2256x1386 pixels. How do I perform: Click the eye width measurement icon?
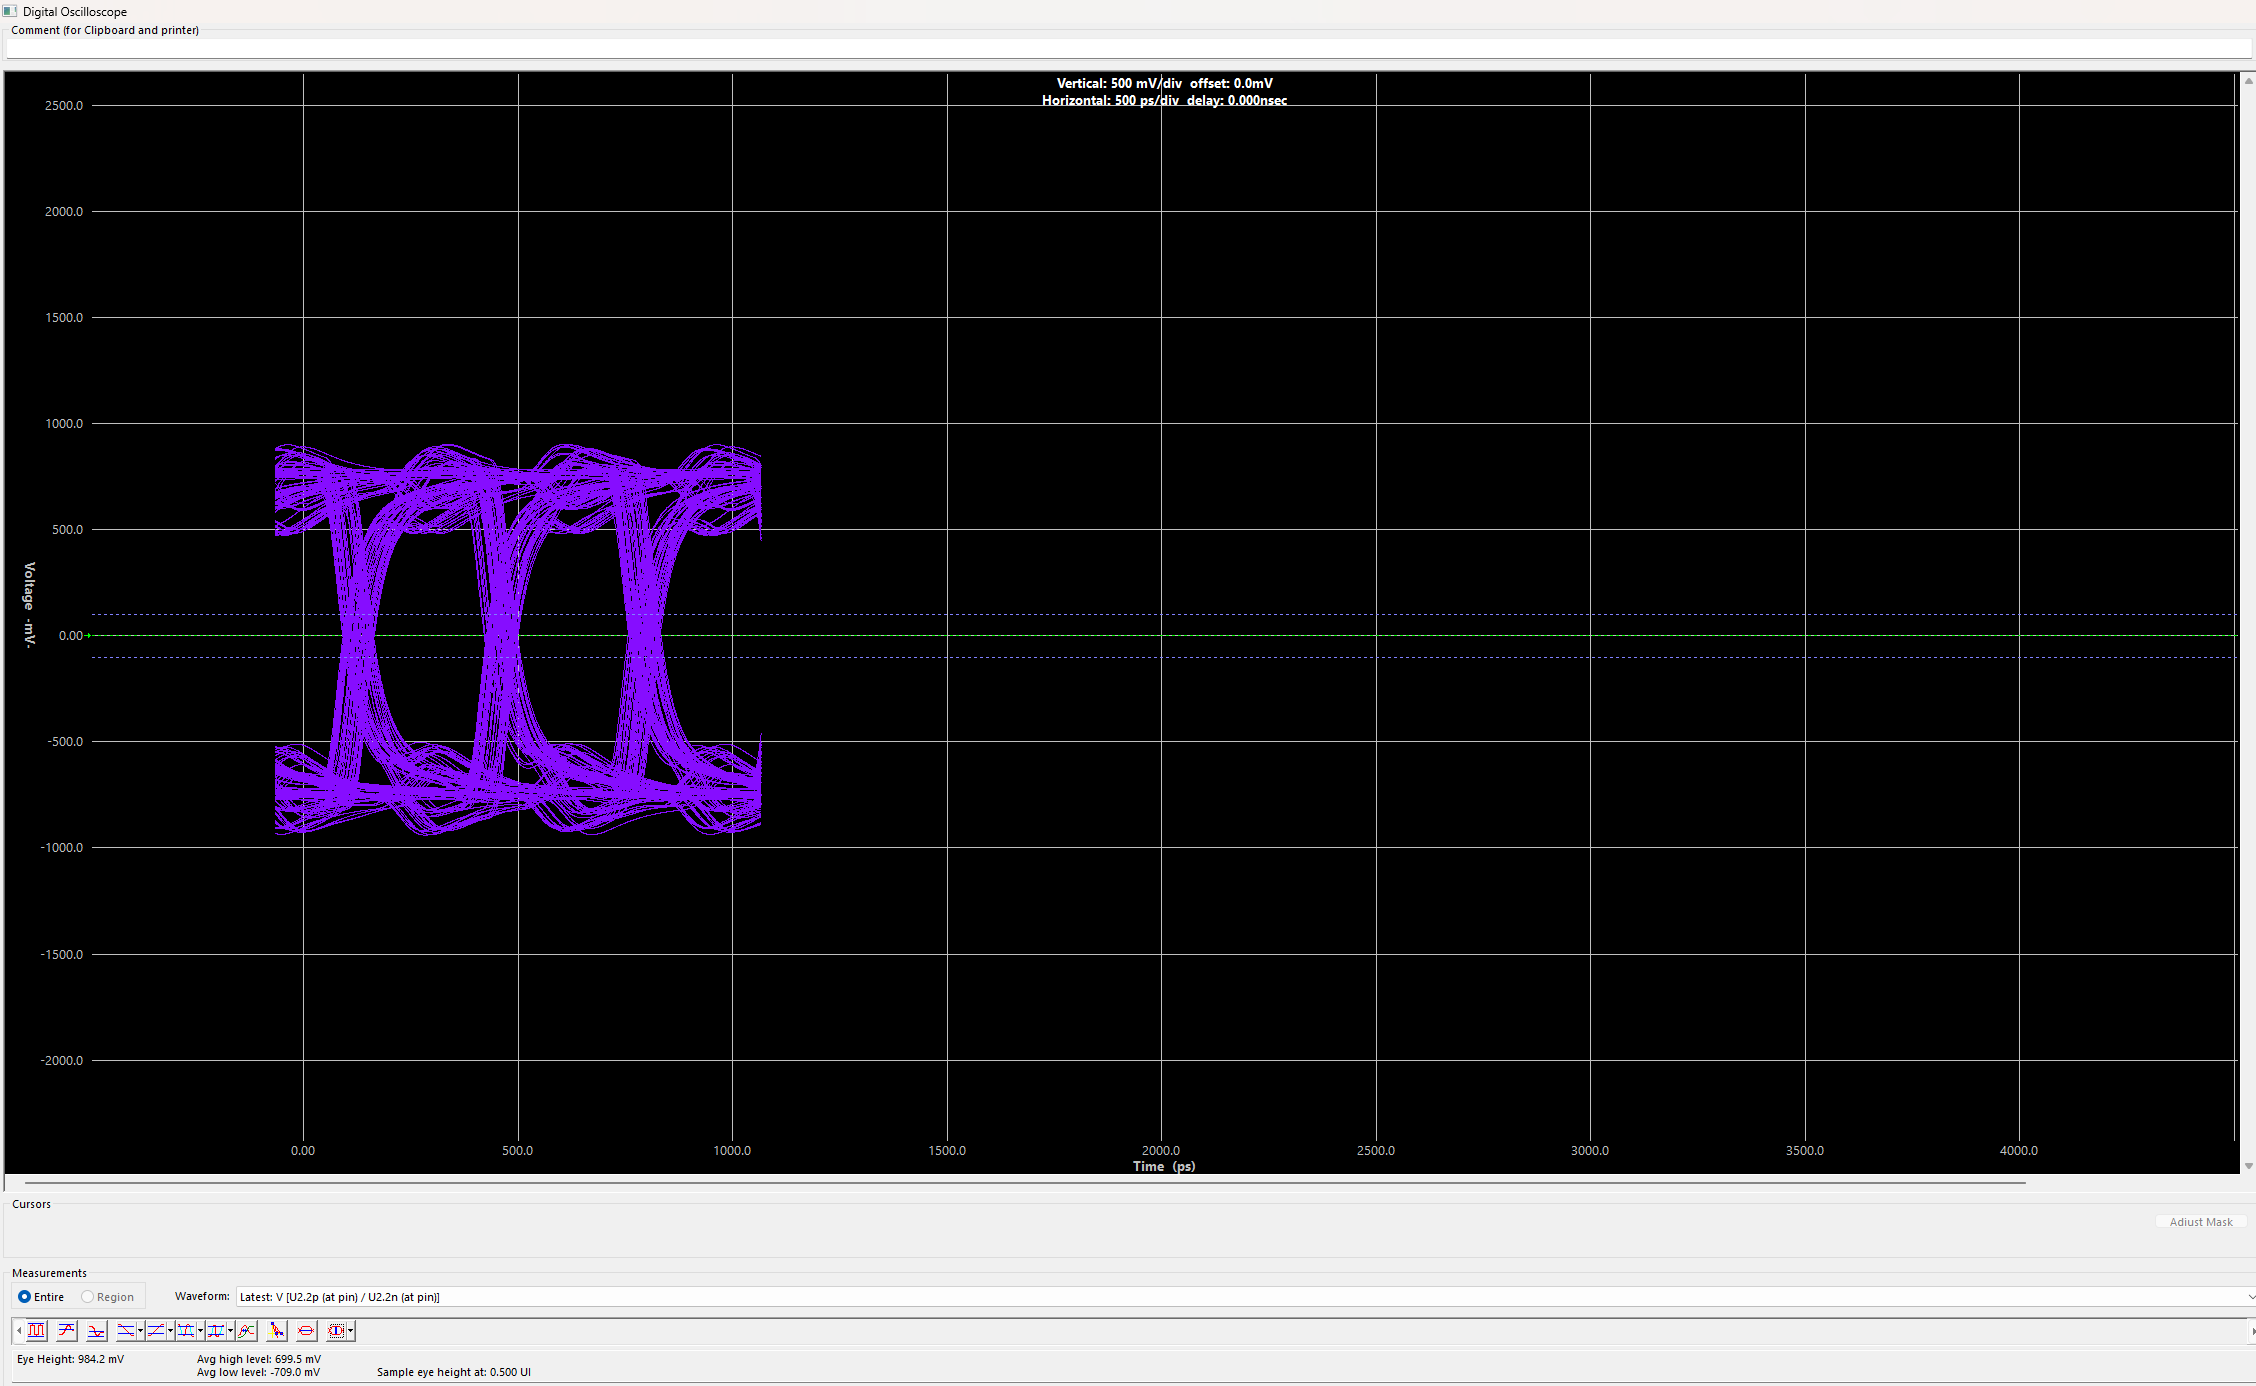point(306,1331)
